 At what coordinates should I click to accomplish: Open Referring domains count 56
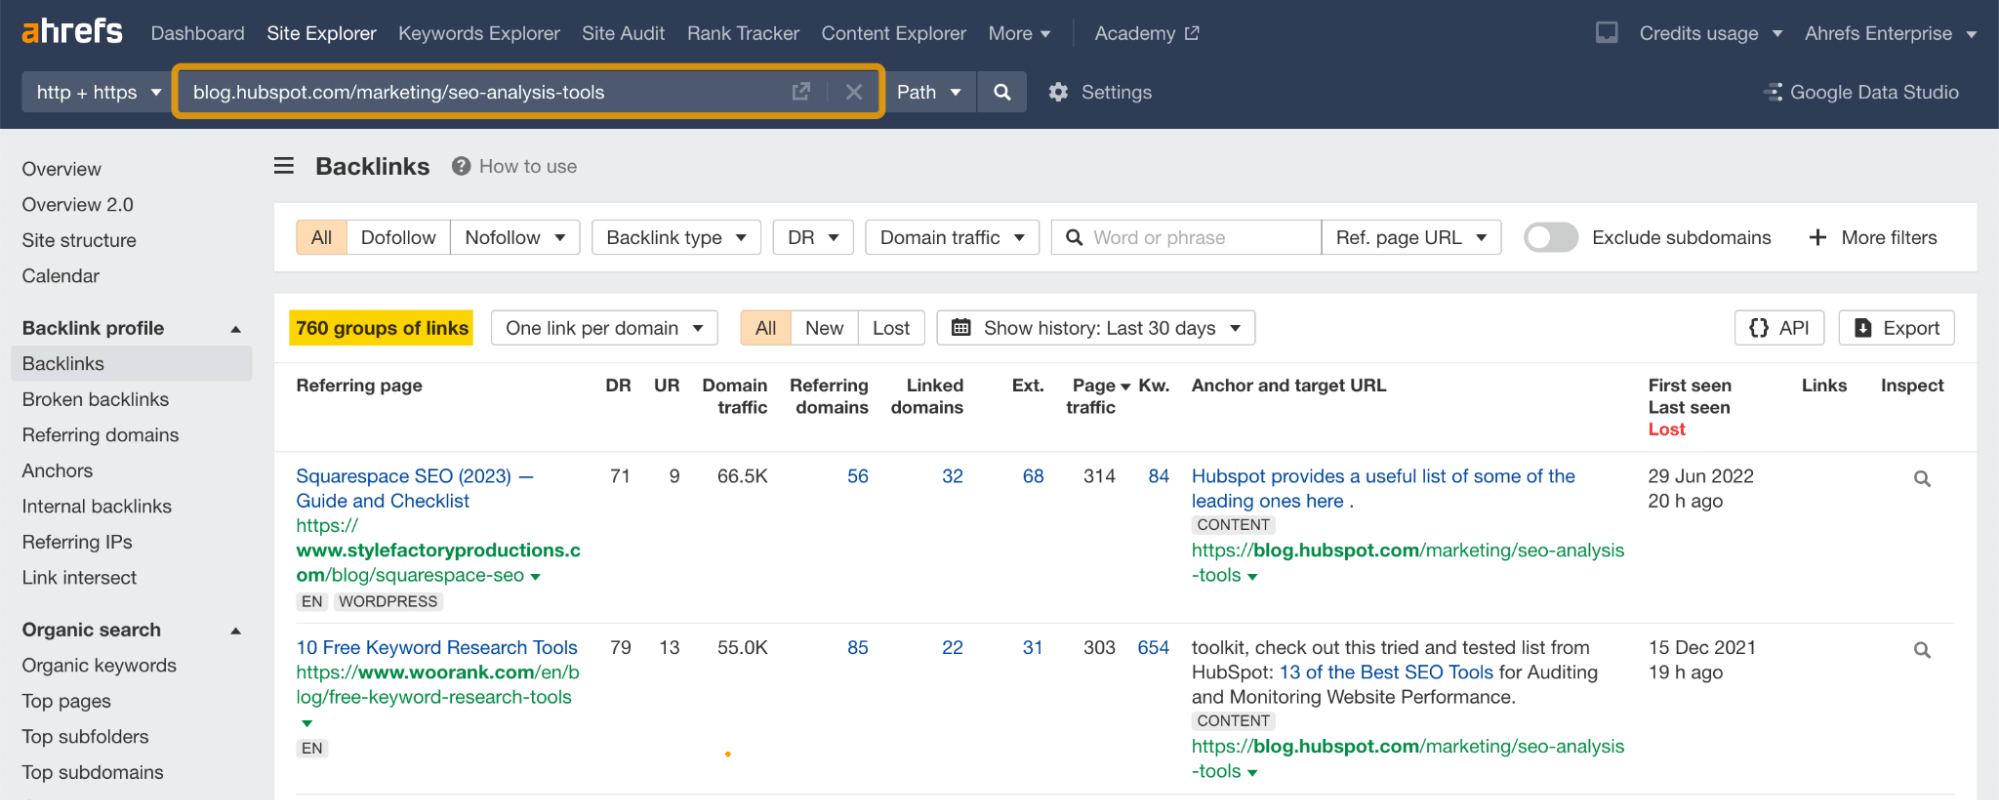pyautogui.click(x=857, y=476)
